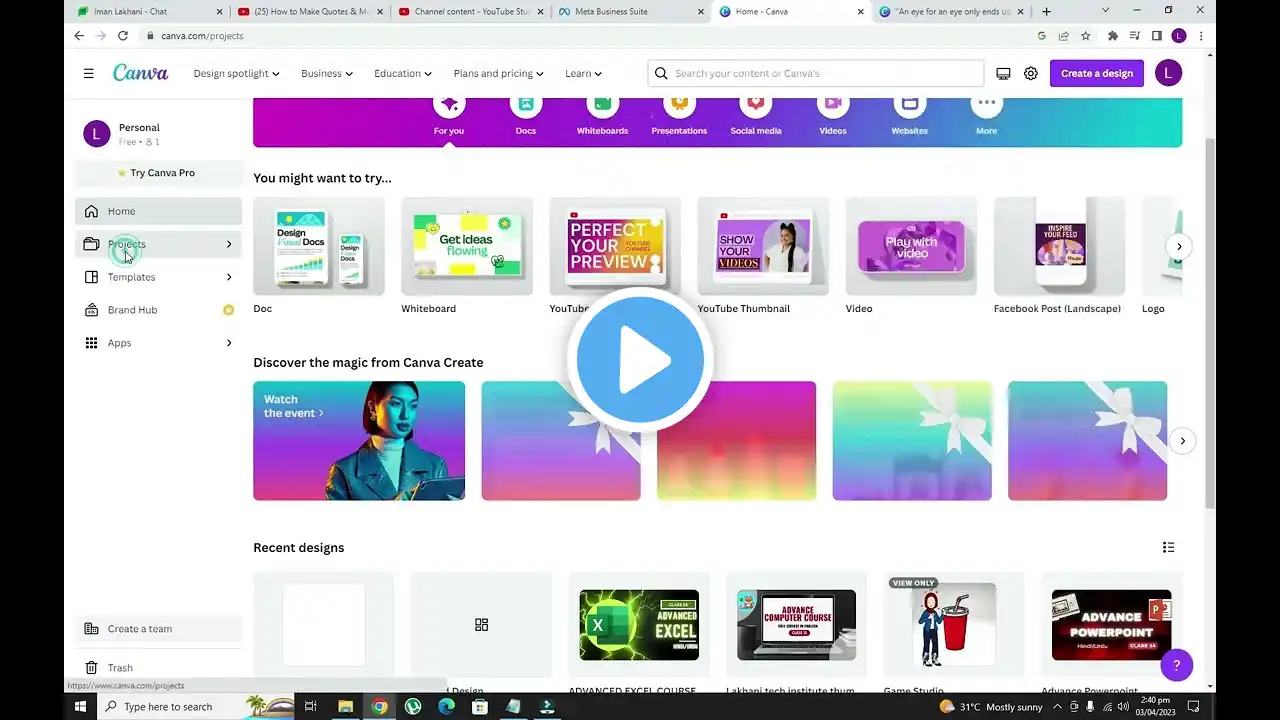Select the Whiteboards category icon
1280x720 pixels.
pos(602,104)
